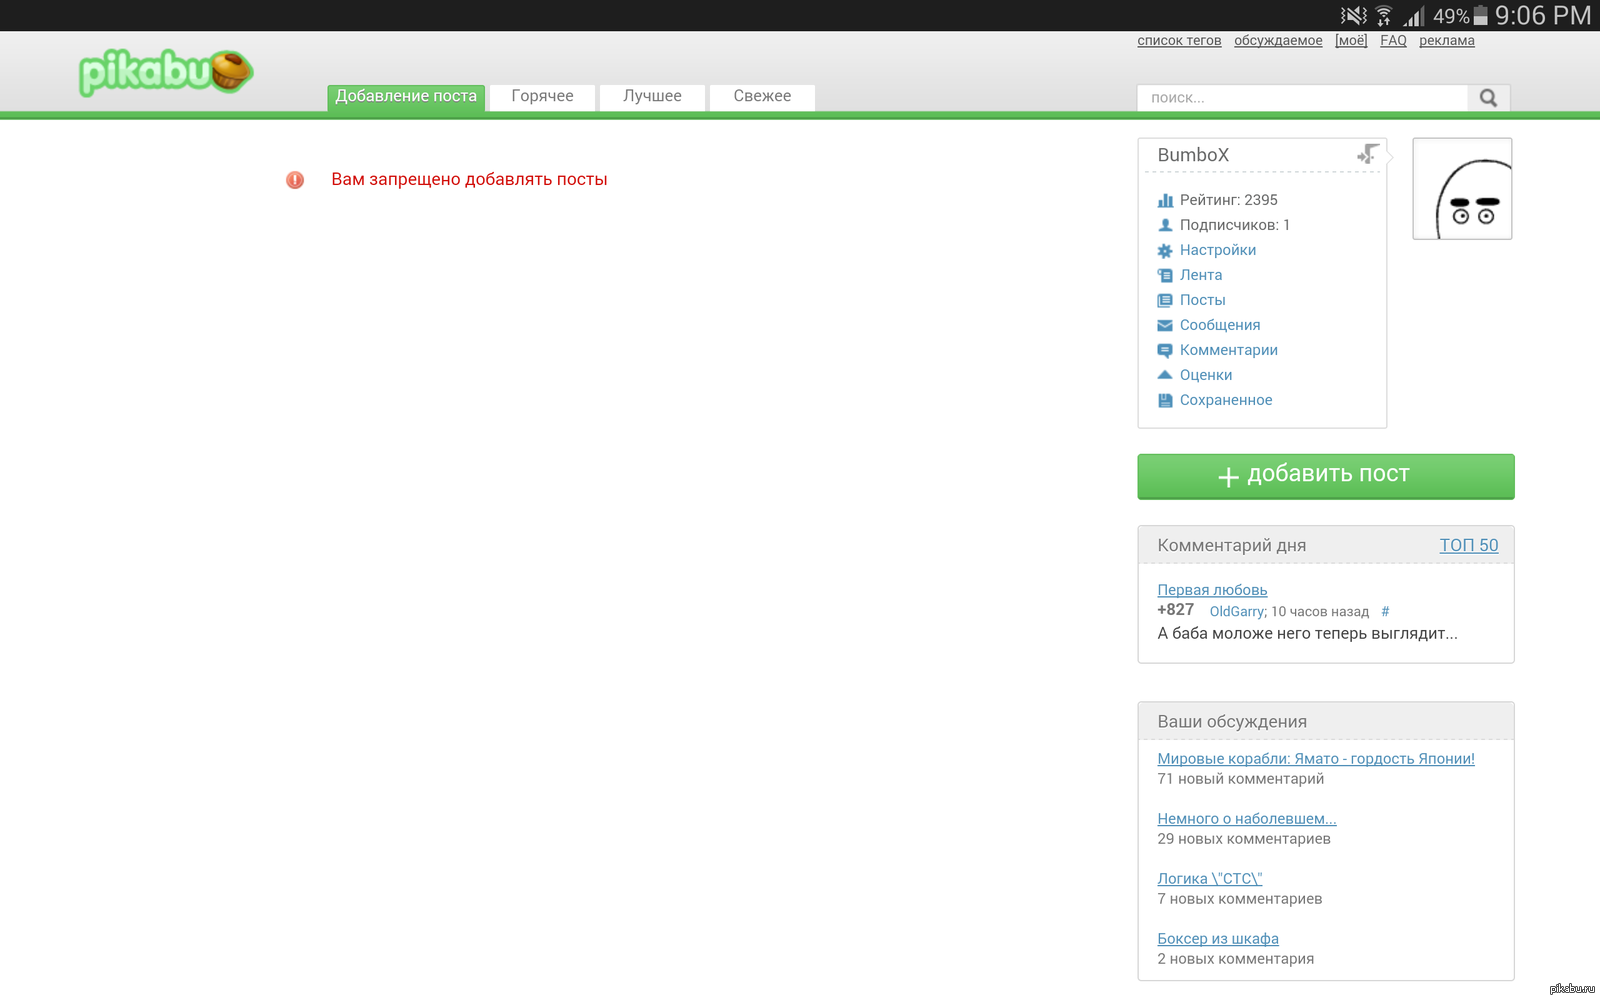Click the floppy disk icon beside Сохраненное

(1165, 401)
